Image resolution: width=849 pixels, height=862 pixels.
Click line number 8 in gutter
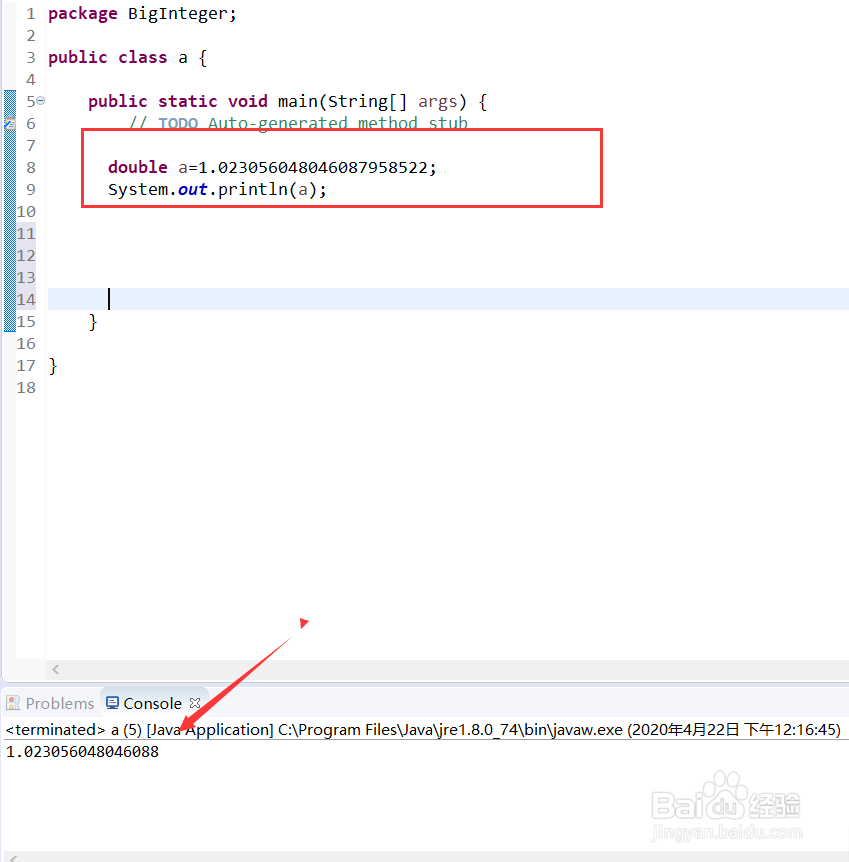pyautogui.click(x=31, y=167)
